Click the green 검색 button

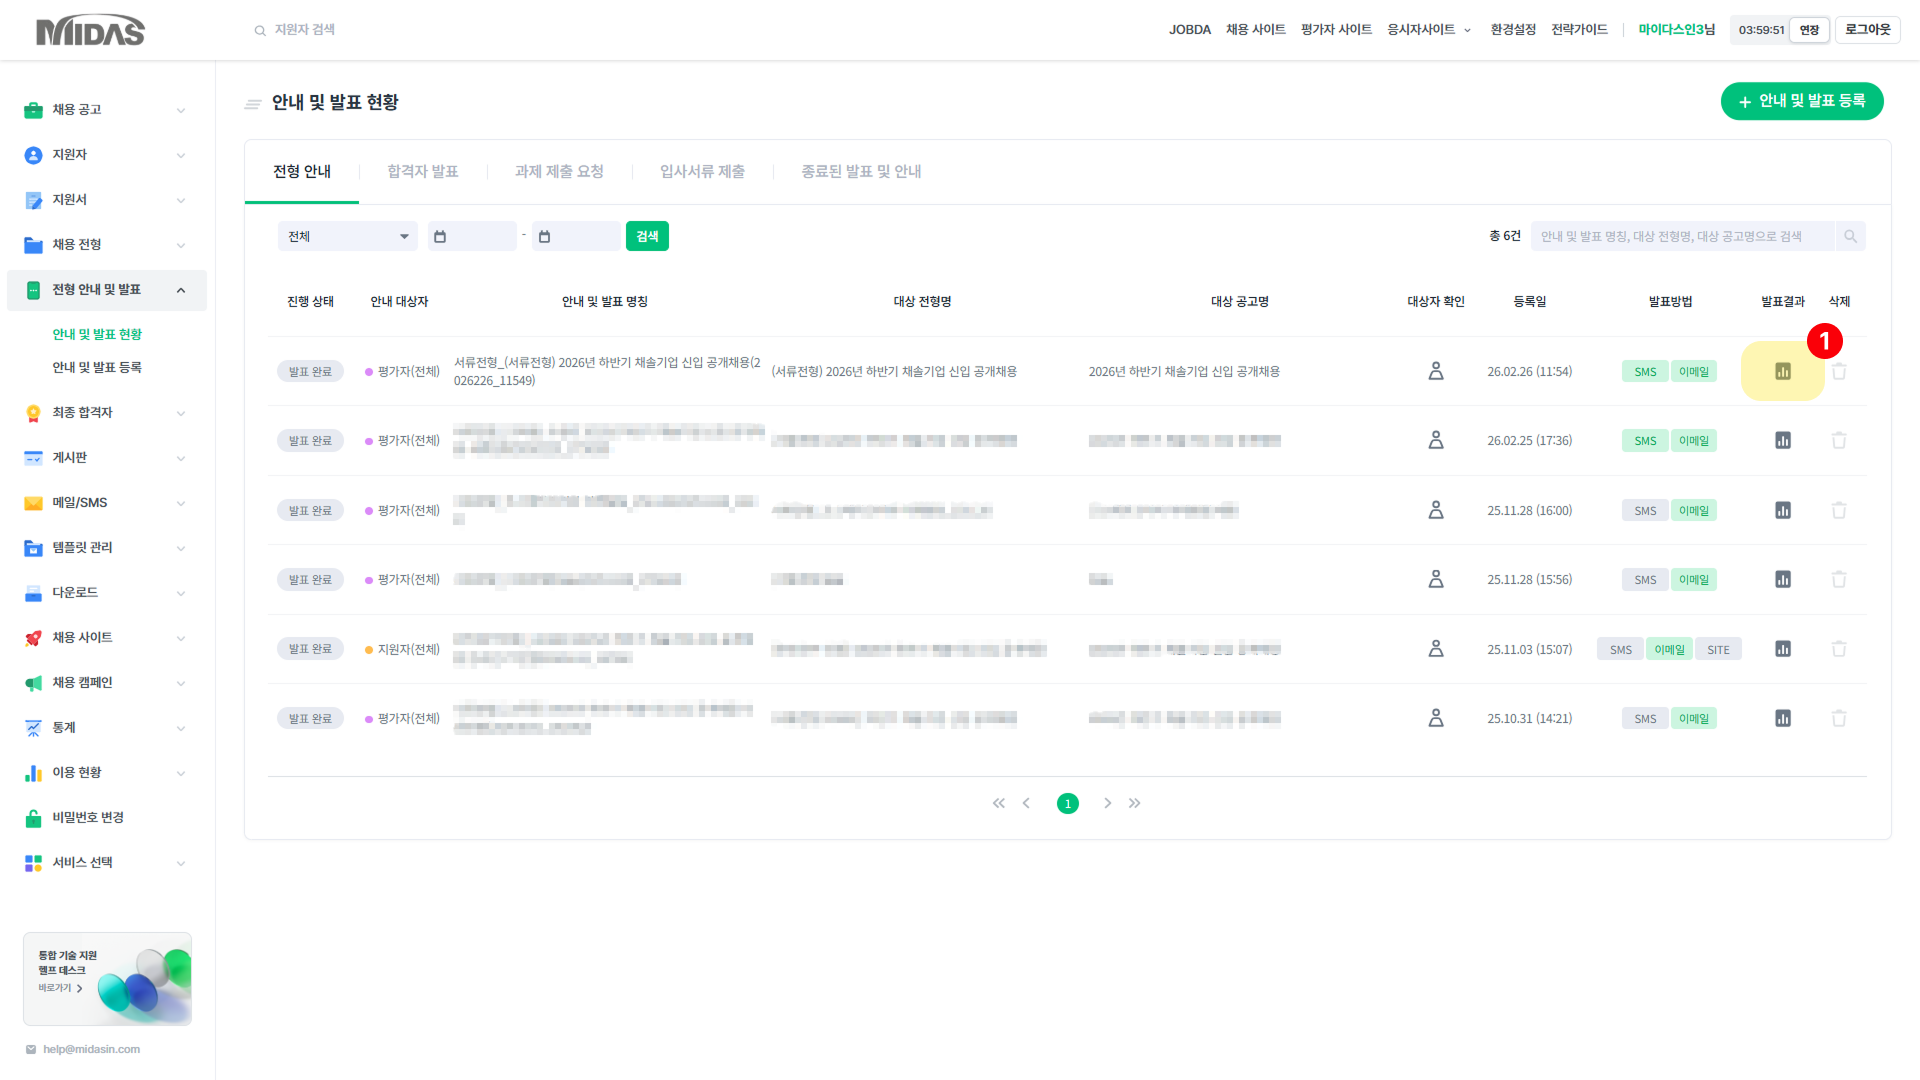click(647, 237)
